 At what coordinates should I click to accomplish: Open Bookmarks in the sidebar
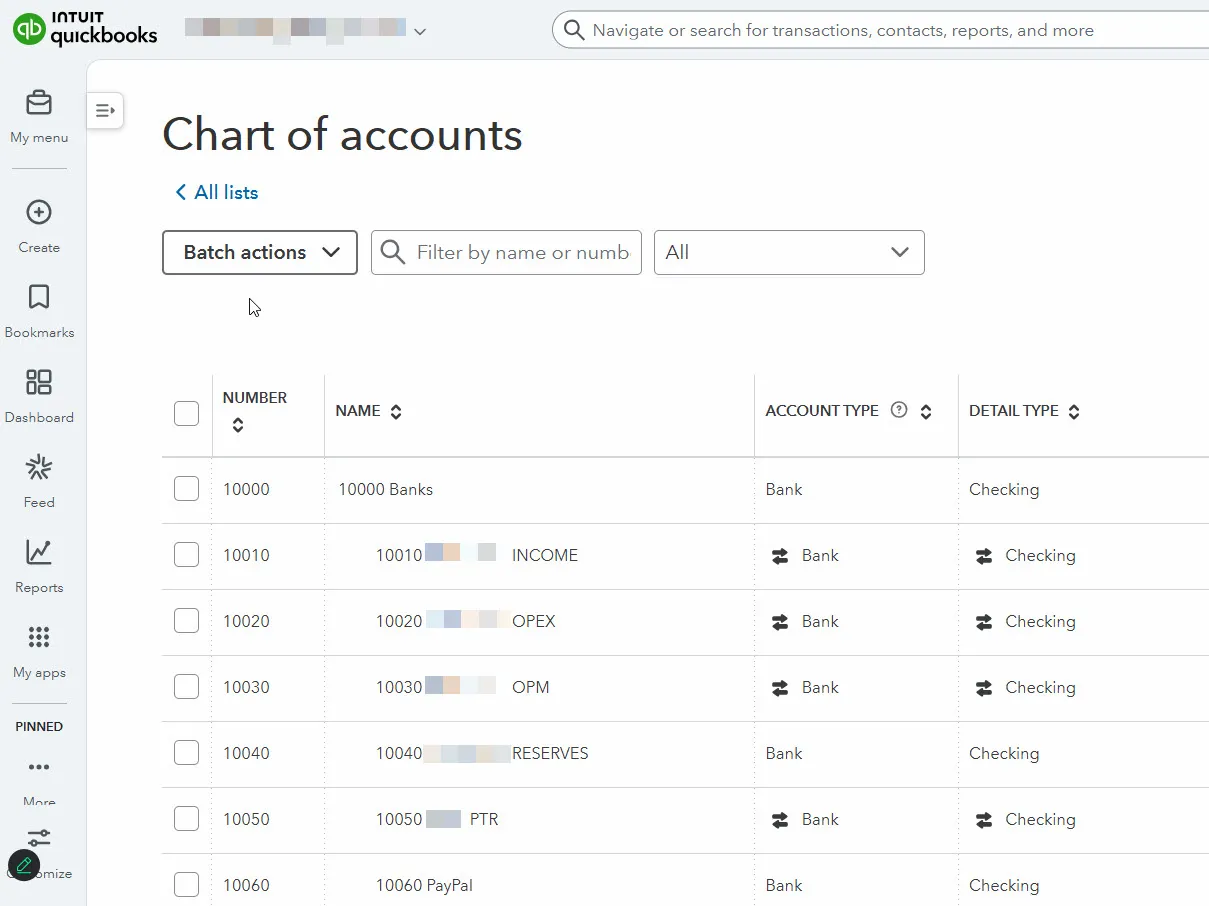(x=39, y=298)
